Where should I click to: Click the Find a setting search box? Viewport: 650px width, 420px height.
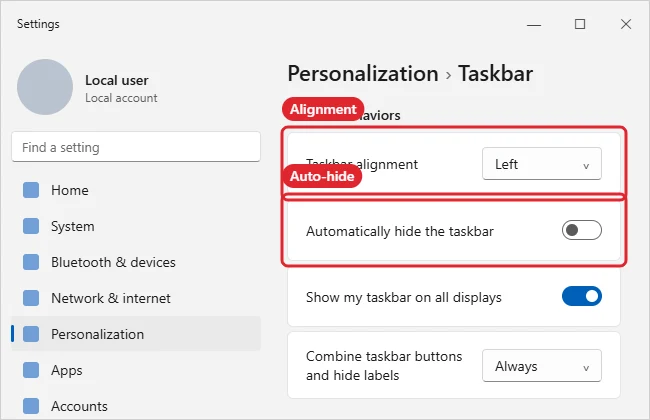click(x=136, y=147)
